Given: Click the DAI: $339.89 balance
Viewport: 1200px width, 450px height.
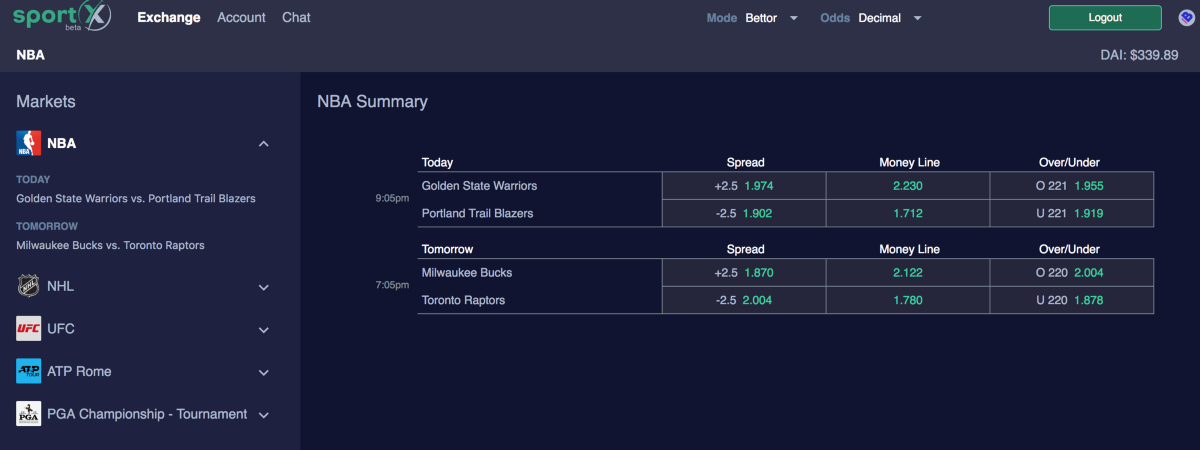Looking at the screenshot, I should pos(1139,56).
